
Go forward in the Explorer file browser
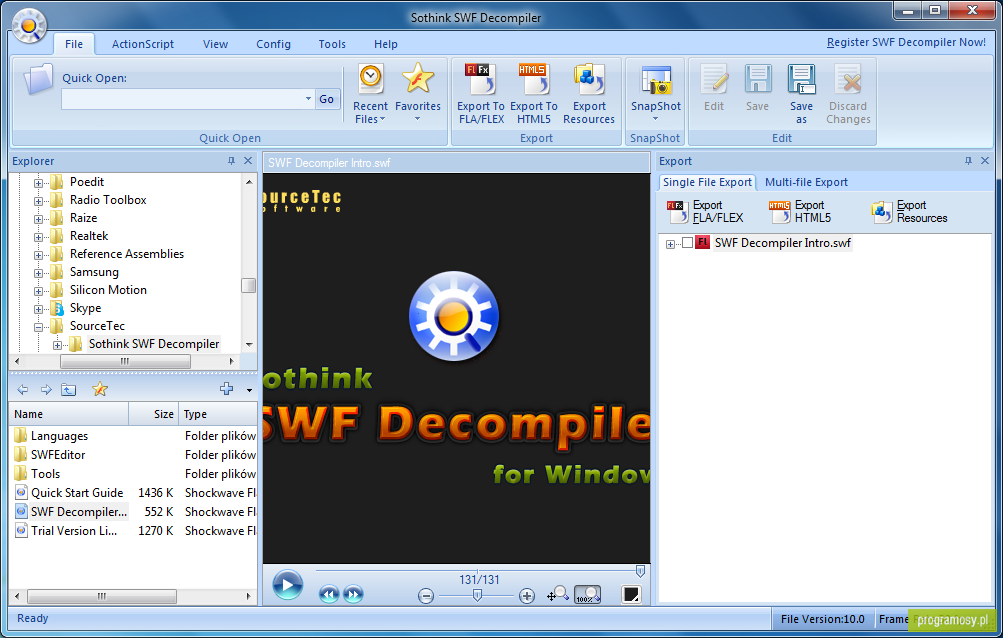46,389
